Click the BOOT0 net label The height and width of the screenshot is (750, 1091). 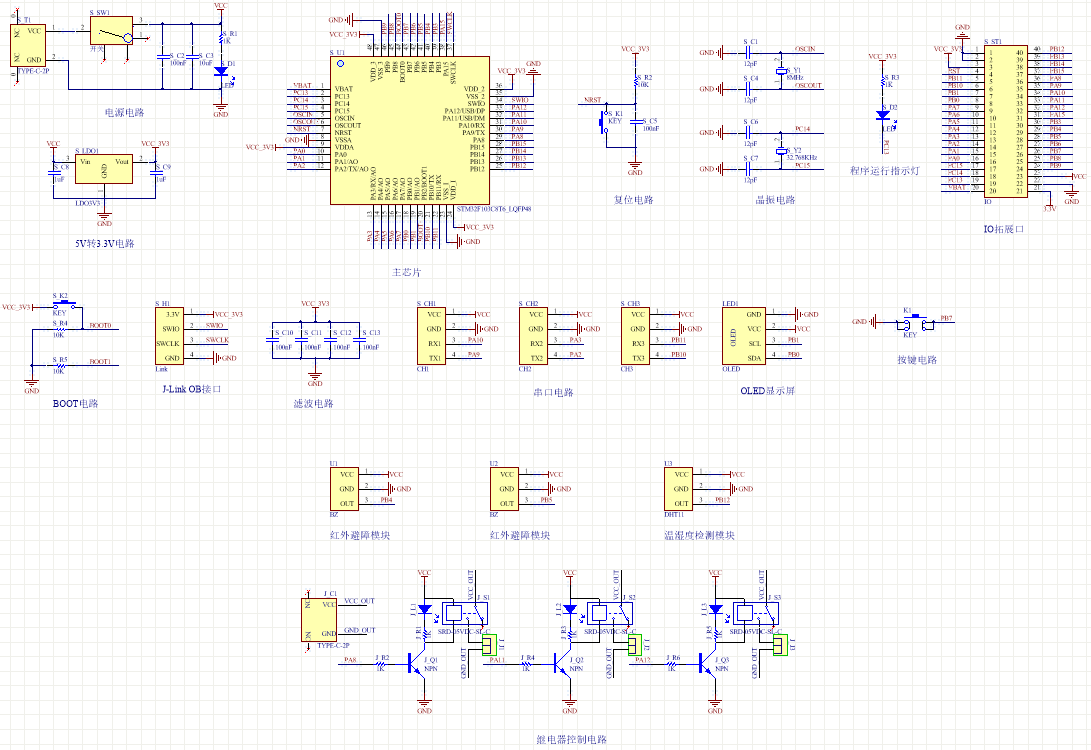(x=100, y=326)
